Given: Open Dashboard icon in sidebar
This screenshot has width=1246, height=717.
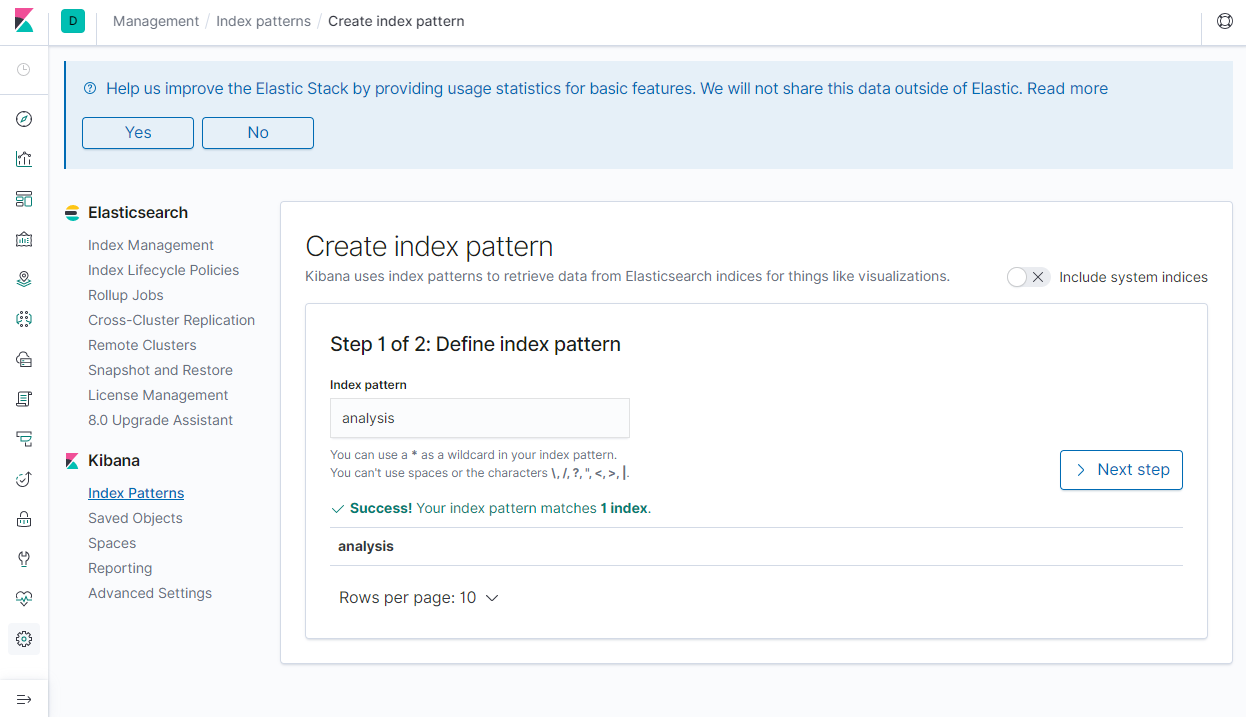Looking at the screenshot, I should [24, 199].
